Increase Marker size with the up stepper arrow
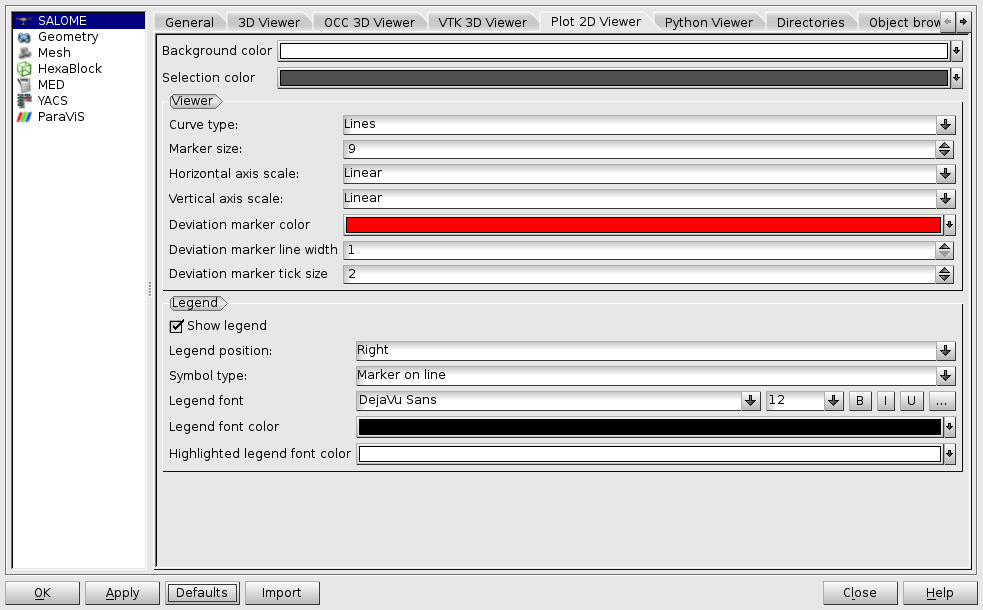983x610 pixels. coord(944,144)
